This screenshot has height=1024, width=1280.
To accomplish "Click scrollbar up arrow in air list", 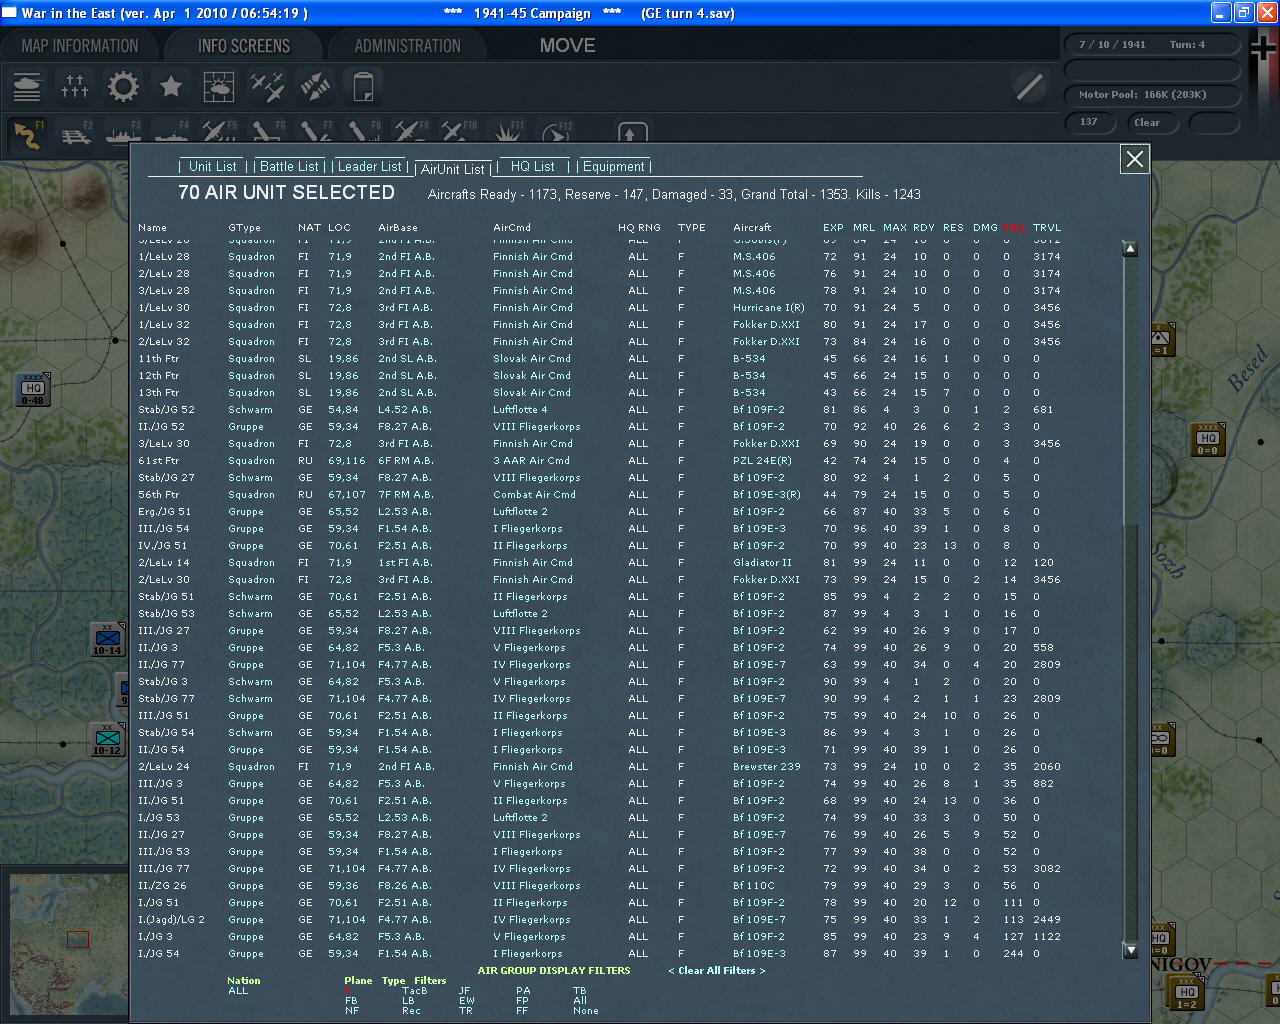I will (x=1130, y=248).
